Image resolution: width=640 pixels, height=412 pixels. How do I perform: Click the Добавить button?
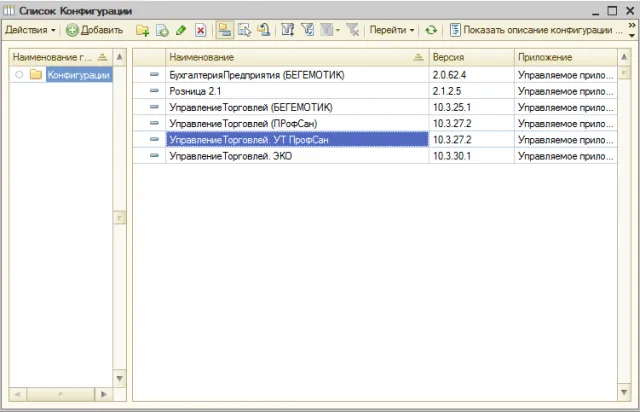tap(95, 30)
